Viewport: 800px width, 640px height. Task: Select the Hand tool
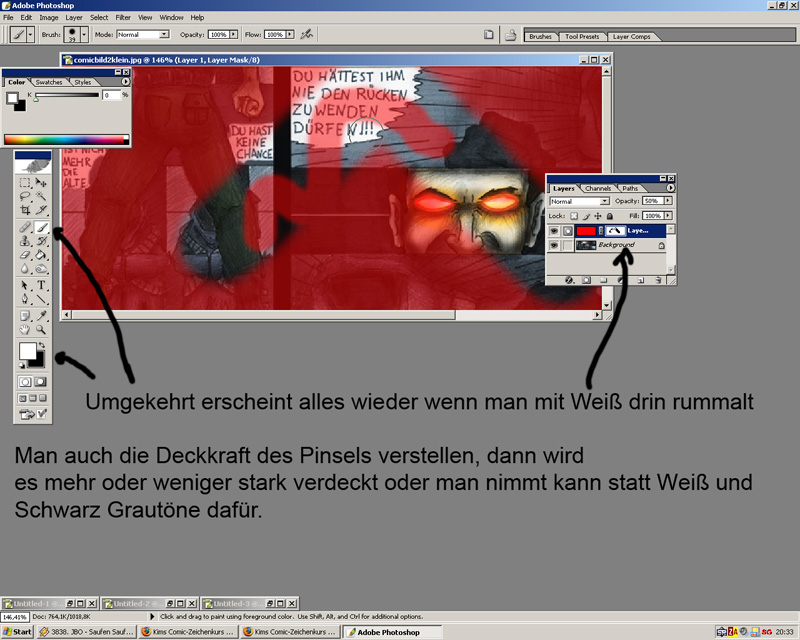click(x=25, y=329)
